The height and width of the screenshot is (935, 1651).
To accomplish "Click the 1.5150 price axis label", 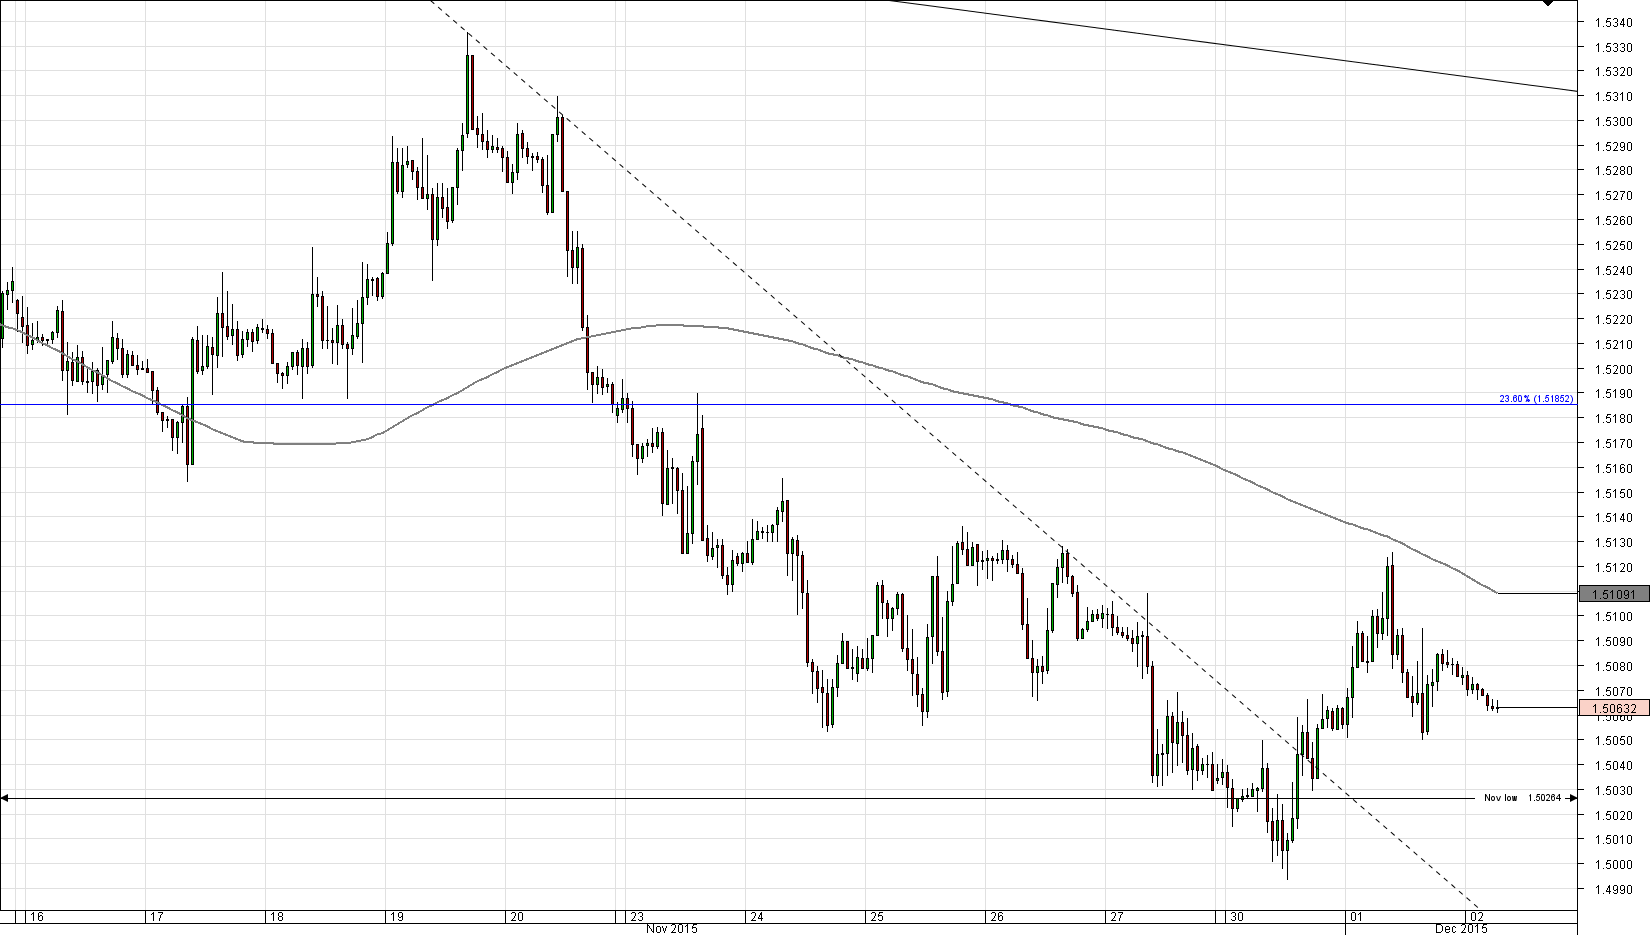I will [x=1616, y=494].
